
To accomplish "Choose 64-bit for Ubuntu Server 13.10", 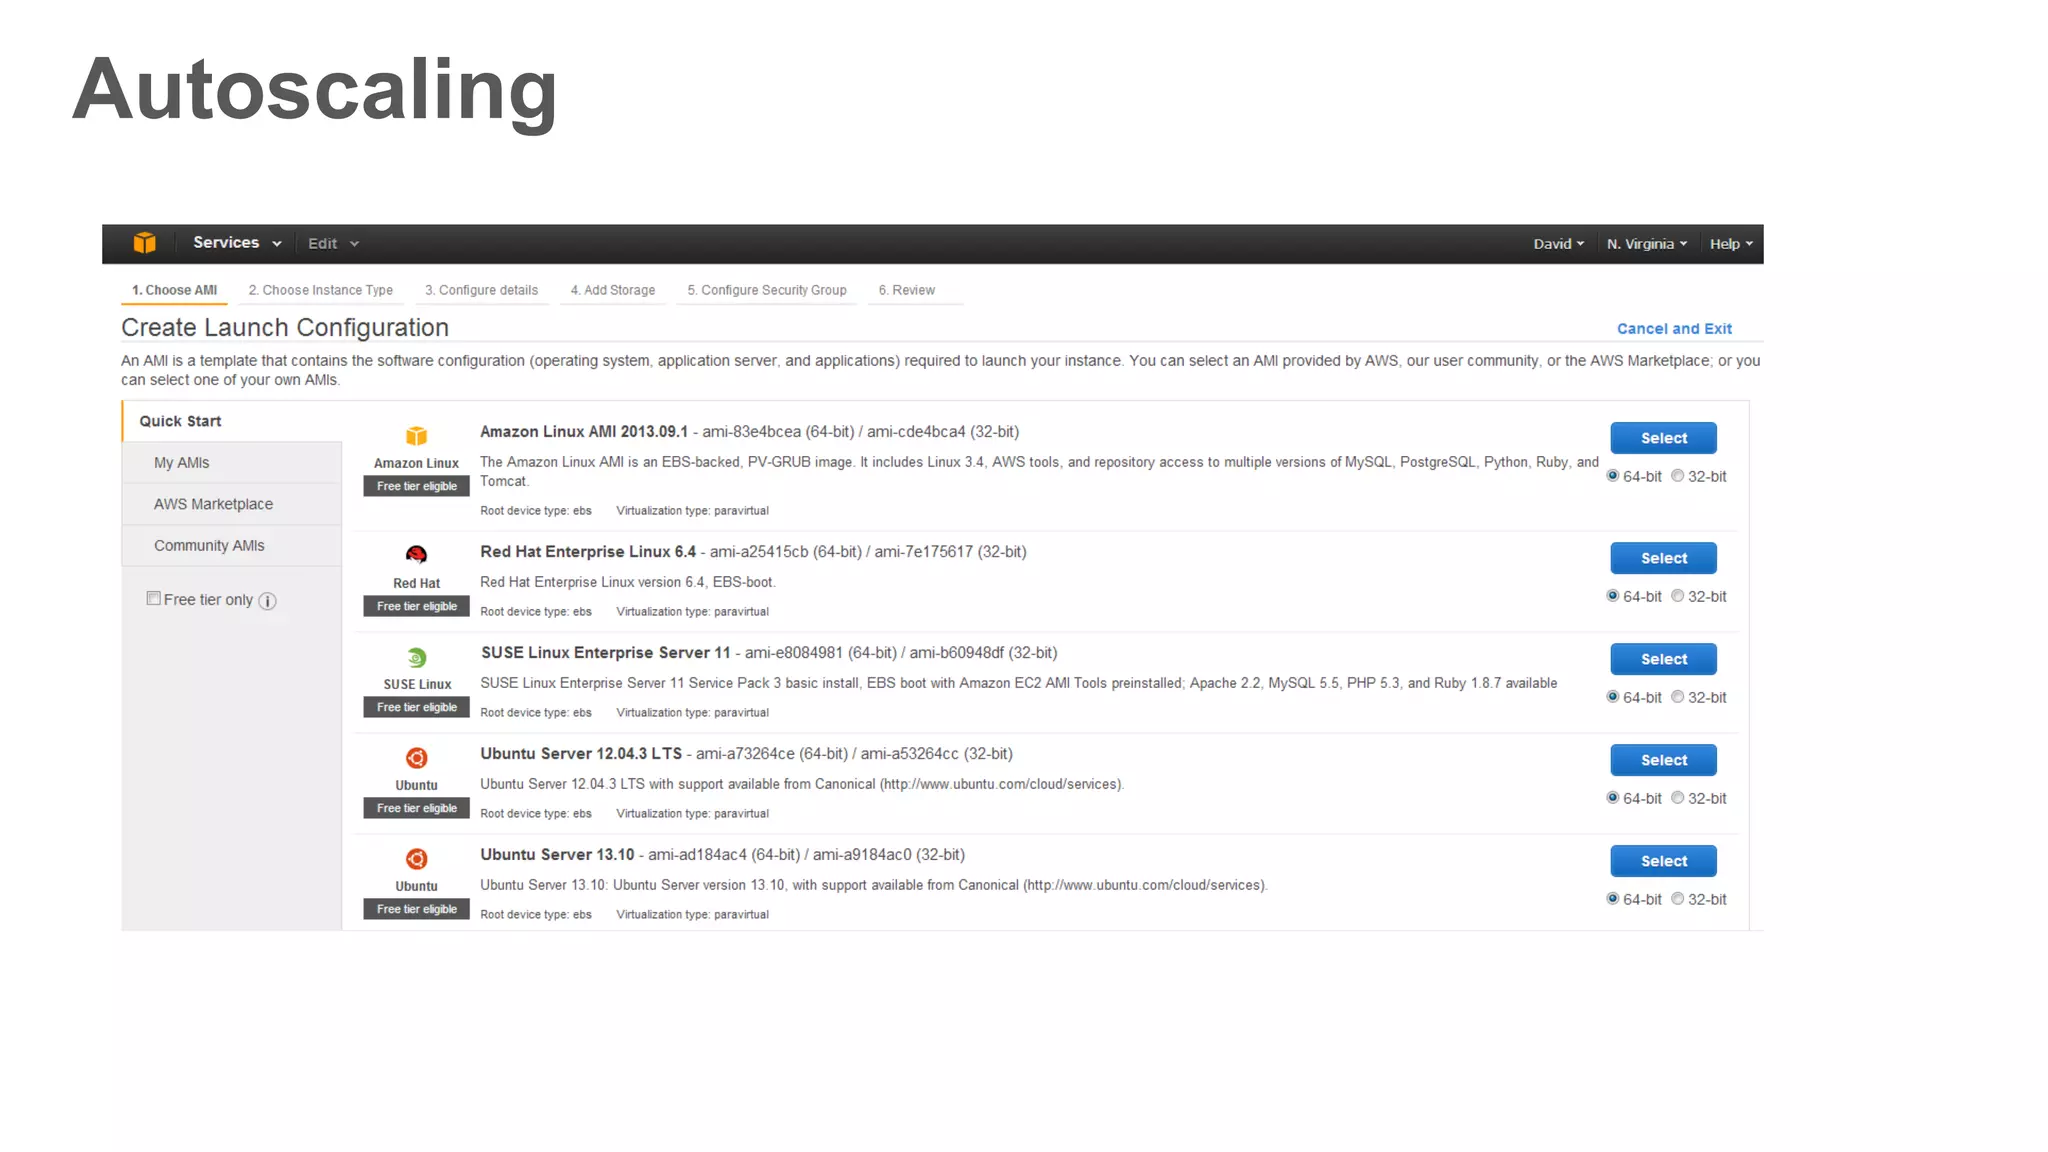I will tap(1613, 899).
